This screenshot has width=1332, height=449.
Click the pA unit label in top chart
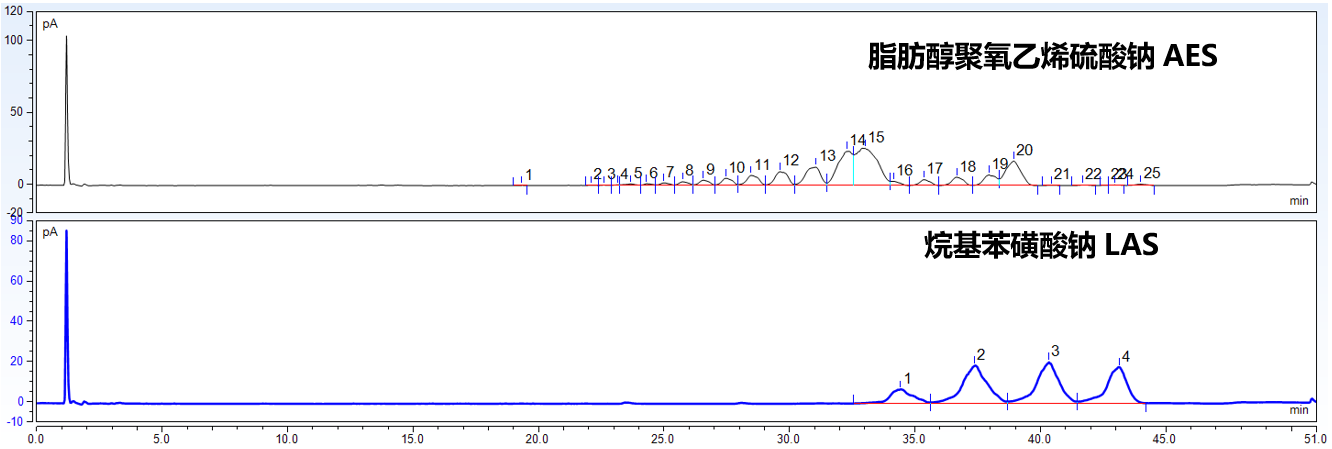click(50, 23)
